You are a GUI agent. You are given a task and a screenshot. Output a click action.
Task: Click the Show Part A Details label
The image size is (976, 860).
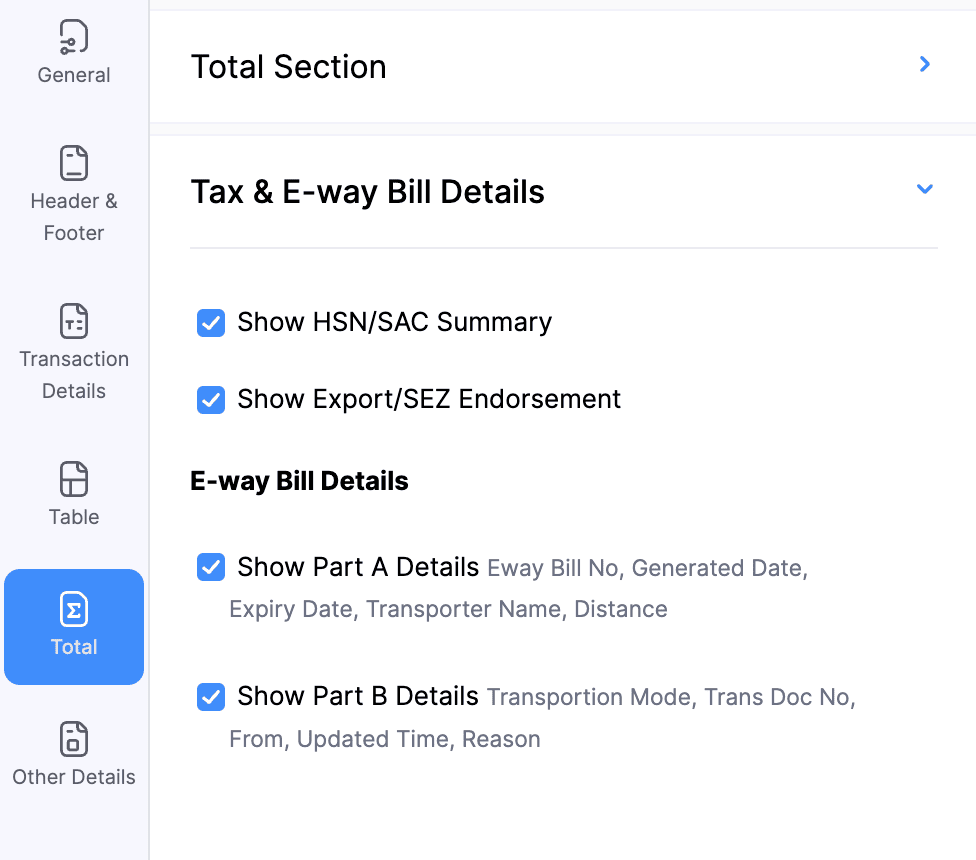358,567
